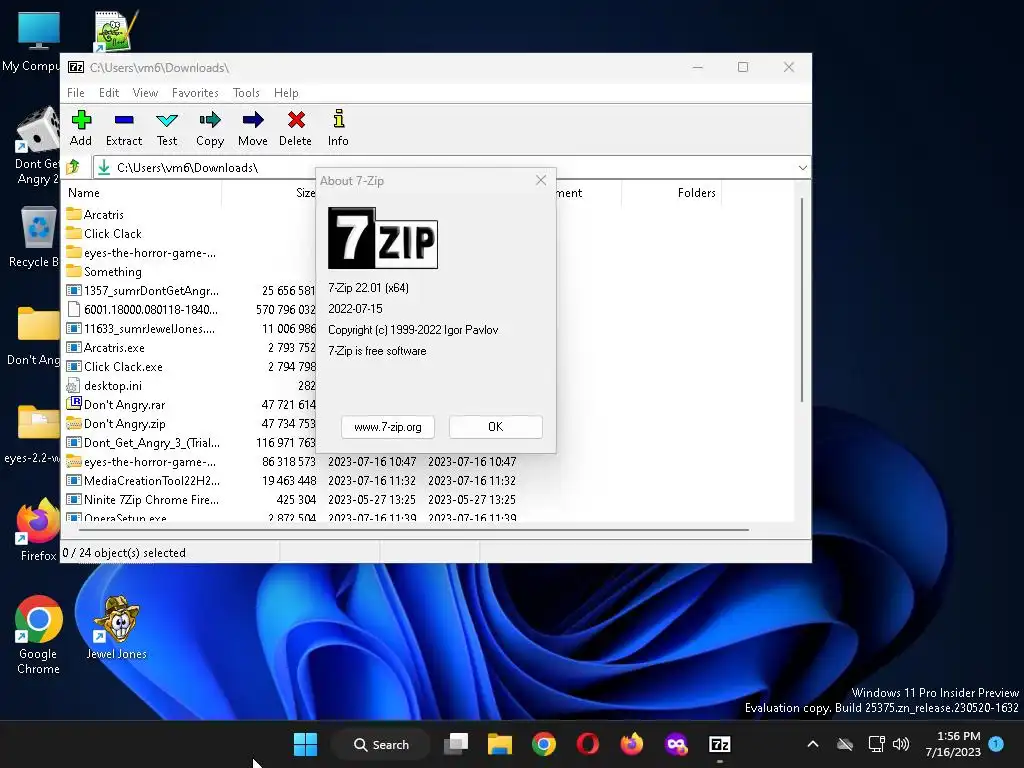Click the Test toolbar icon
1024x768 pixels.
(167, 128)
